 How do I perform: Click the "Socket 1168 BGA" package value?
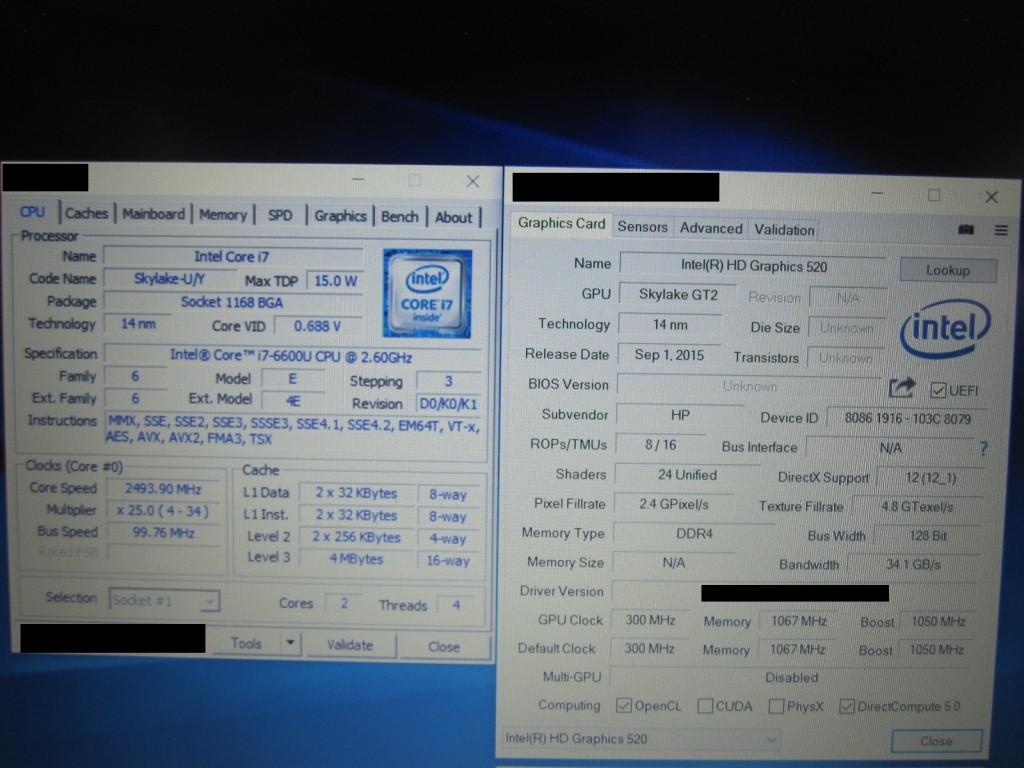click(x=232, y=302)
